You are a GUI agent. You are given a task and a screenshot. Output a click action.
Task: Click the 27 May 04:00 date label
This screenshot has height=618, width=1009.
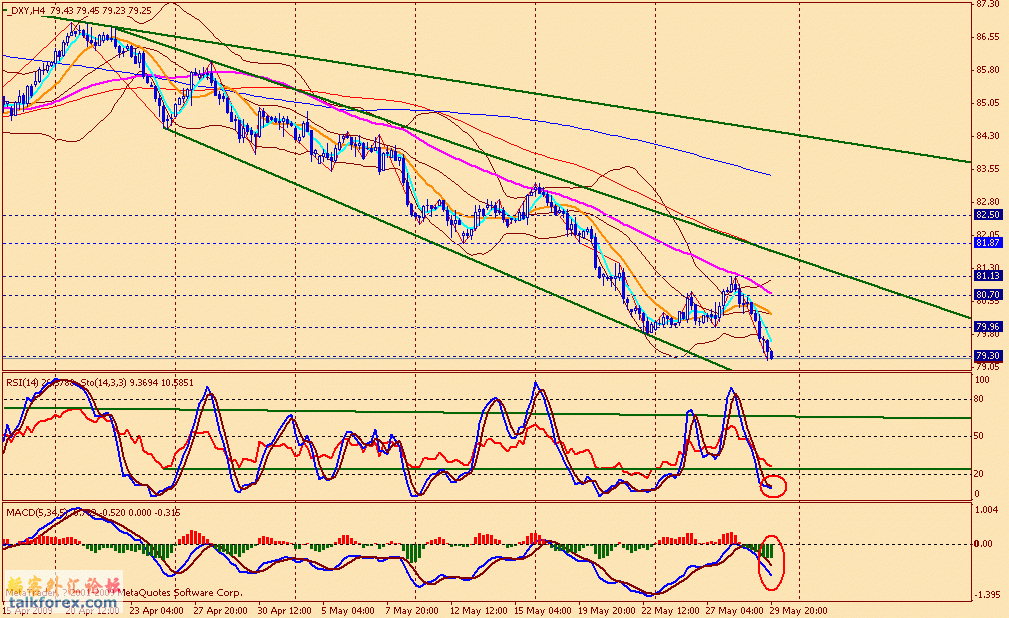pyautogui.click(x=735, y=610)
